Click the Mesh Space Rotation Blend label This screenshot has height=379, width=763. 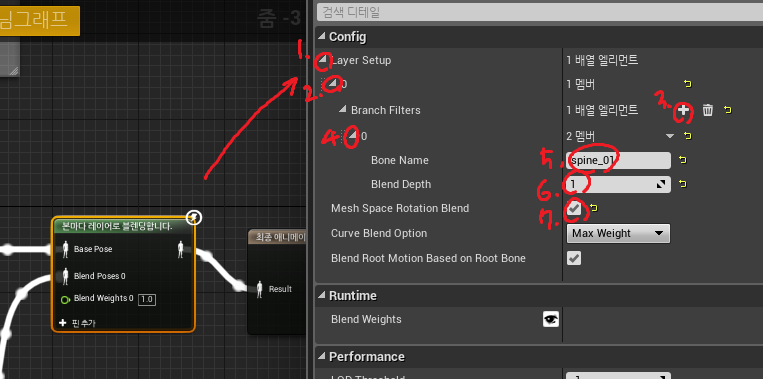400,208
